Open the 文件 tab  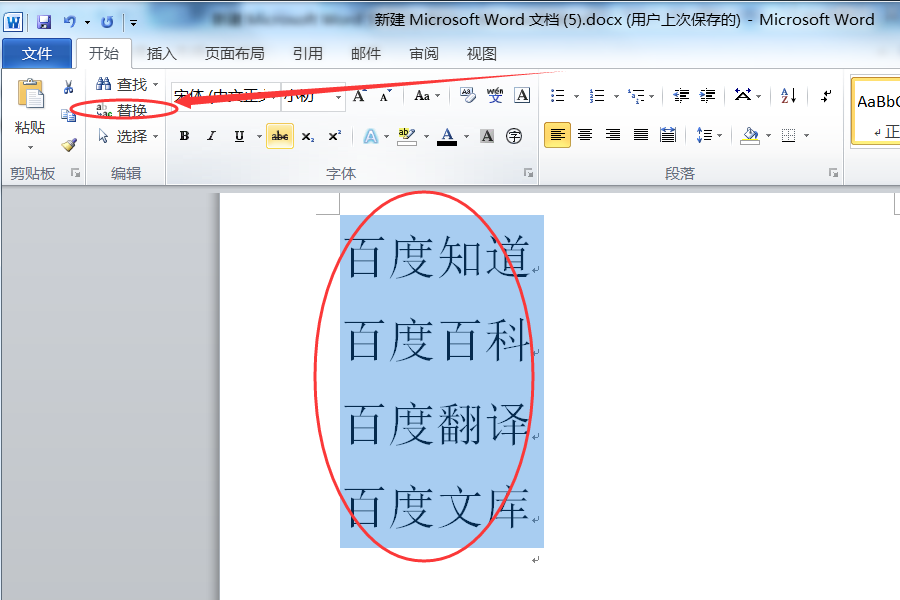pyautogui.click(x=37, y=53)
